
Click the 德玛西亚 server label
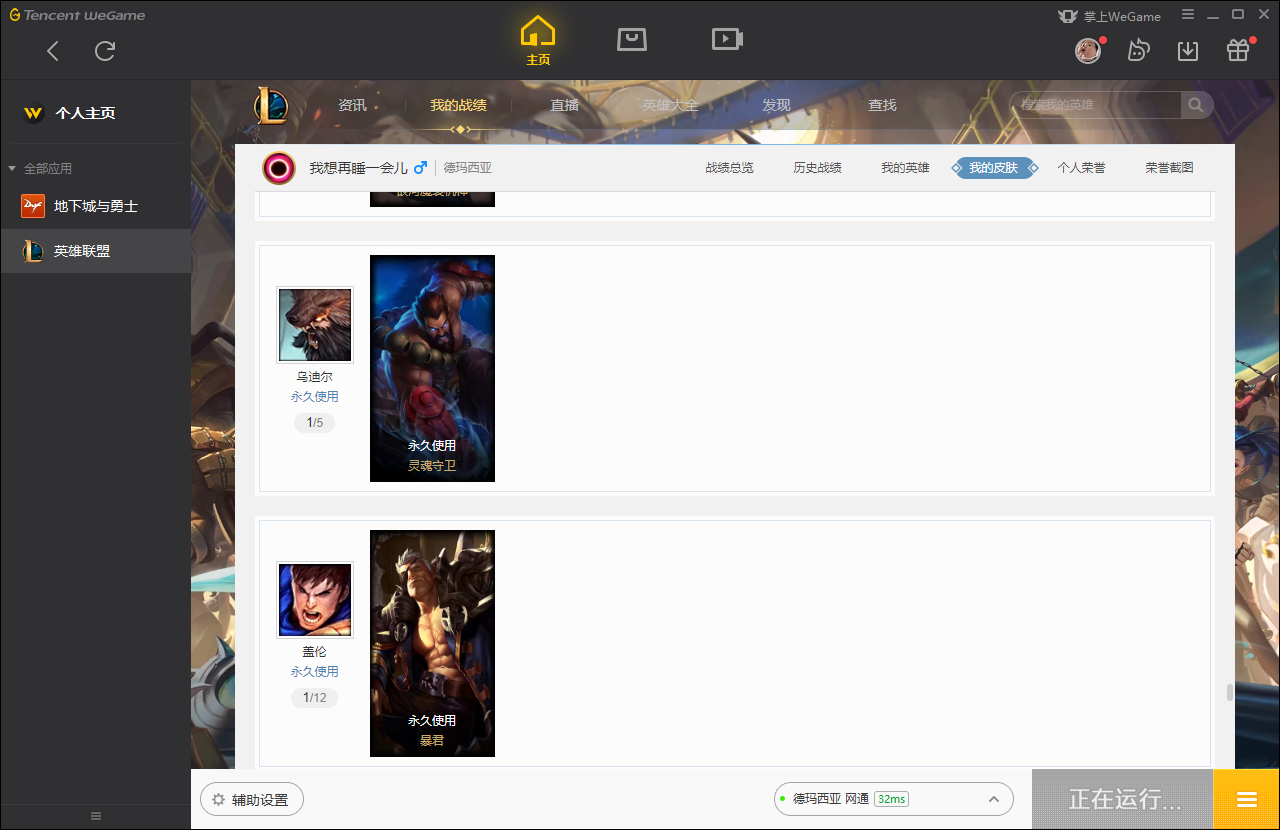coord(468,168)
